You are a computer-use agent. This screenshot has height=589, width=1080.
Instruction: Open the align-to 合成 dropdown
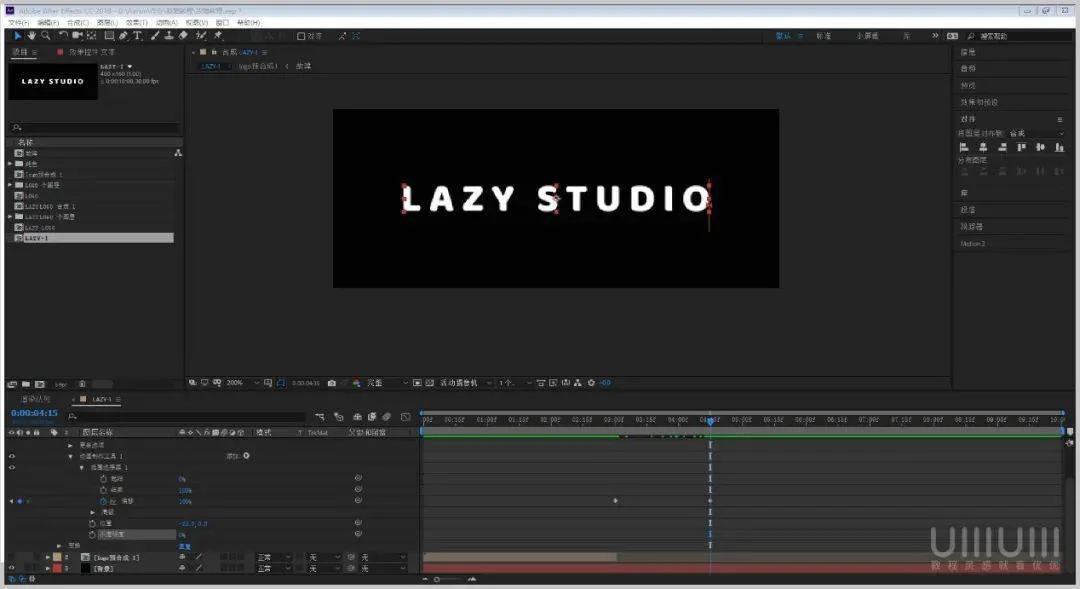click(x=1037, y=133)
